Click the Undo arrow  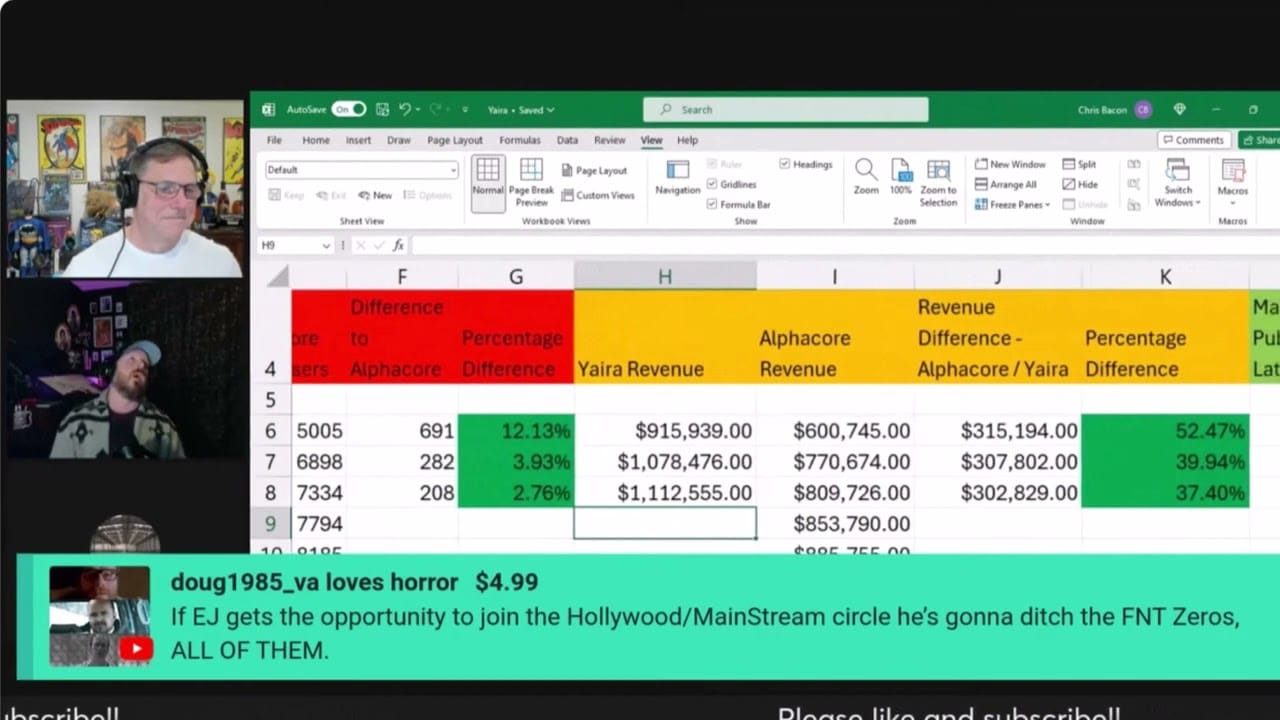pos(405,109)
